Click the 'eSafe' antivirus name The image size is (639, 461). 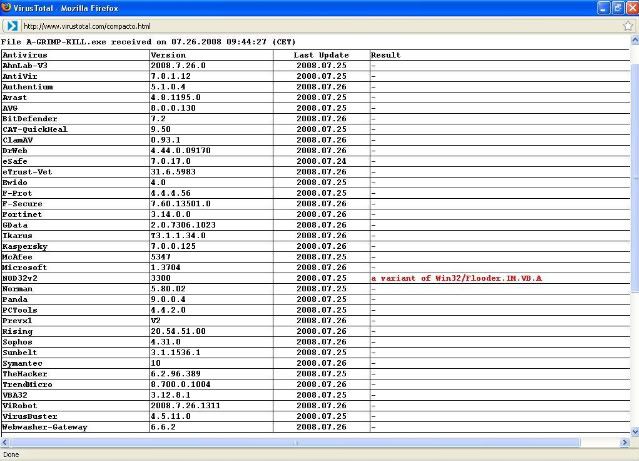tap(15, 161)
